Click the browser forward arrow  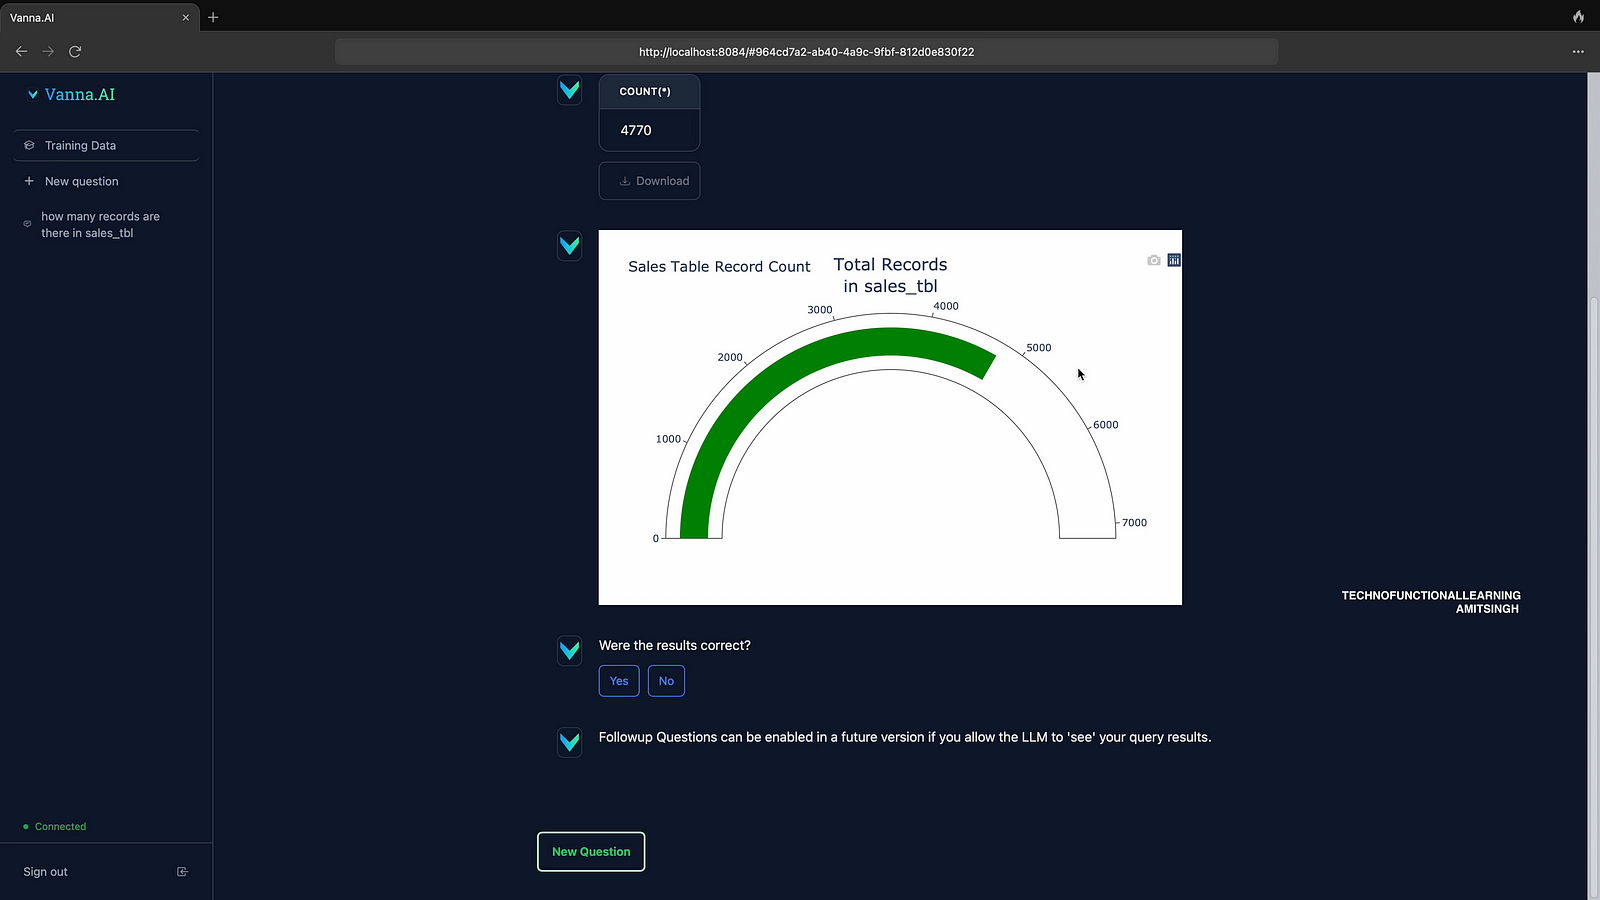point(48,51)
